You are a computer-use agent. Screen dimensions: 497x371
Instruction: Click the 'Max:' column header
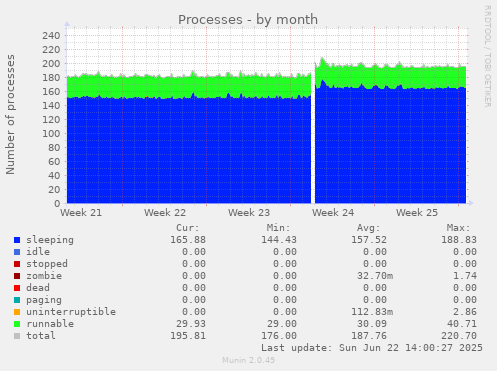pyautogui.click(x=459, y=228)
